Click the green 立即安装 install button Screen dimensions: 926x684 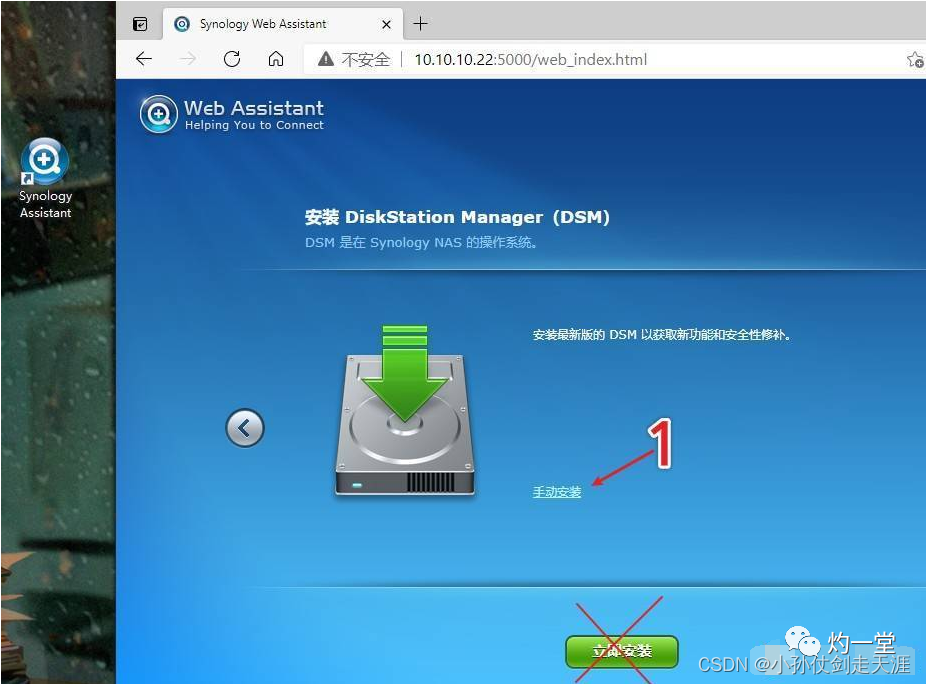pos(622,652)
